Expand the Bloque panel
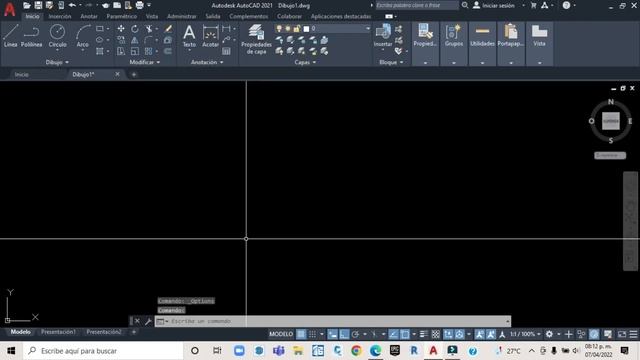 point(391,62)
